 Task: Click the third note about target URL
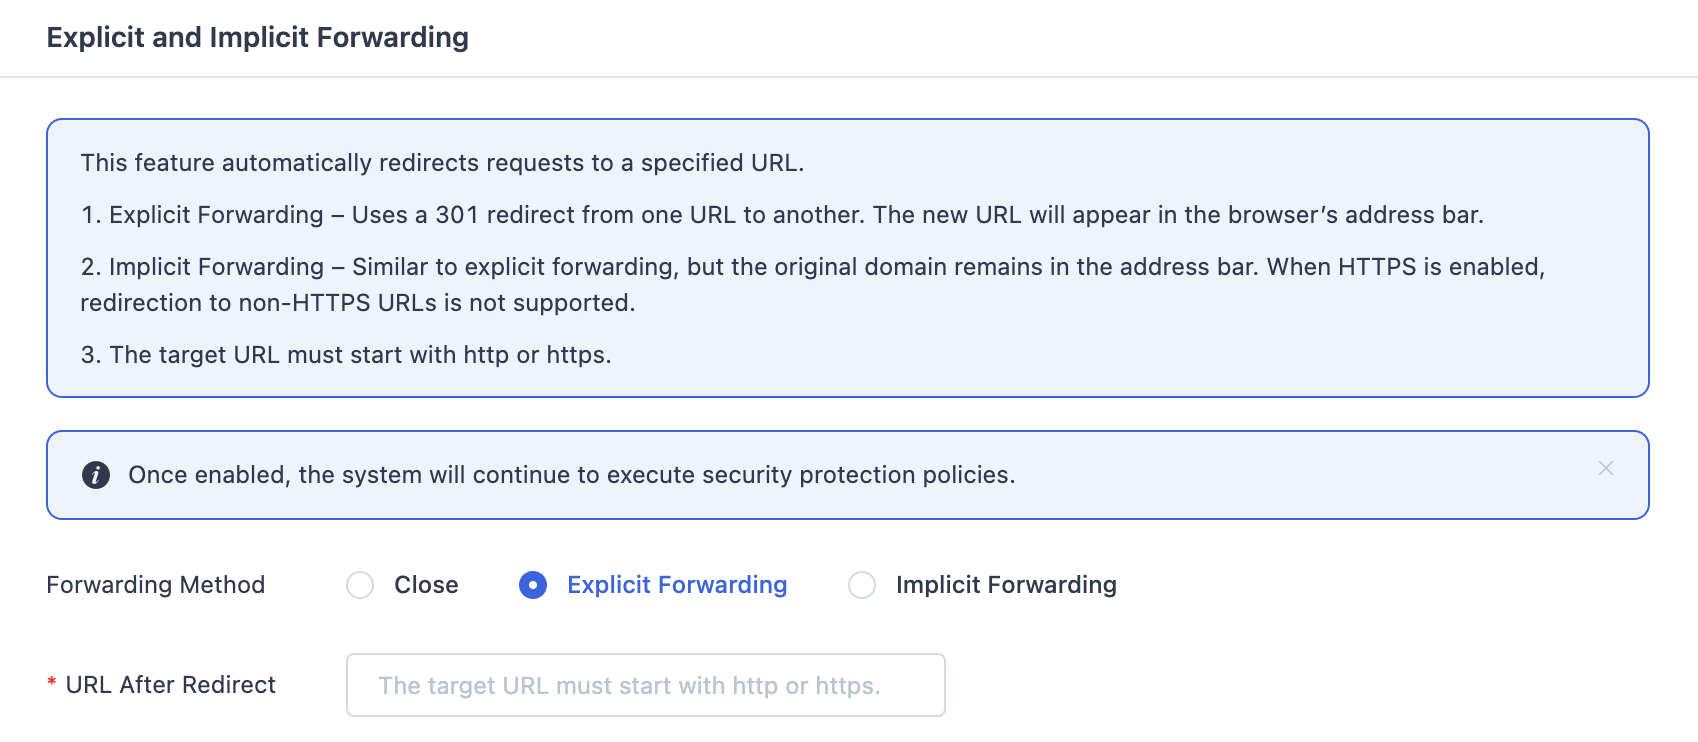346,355
